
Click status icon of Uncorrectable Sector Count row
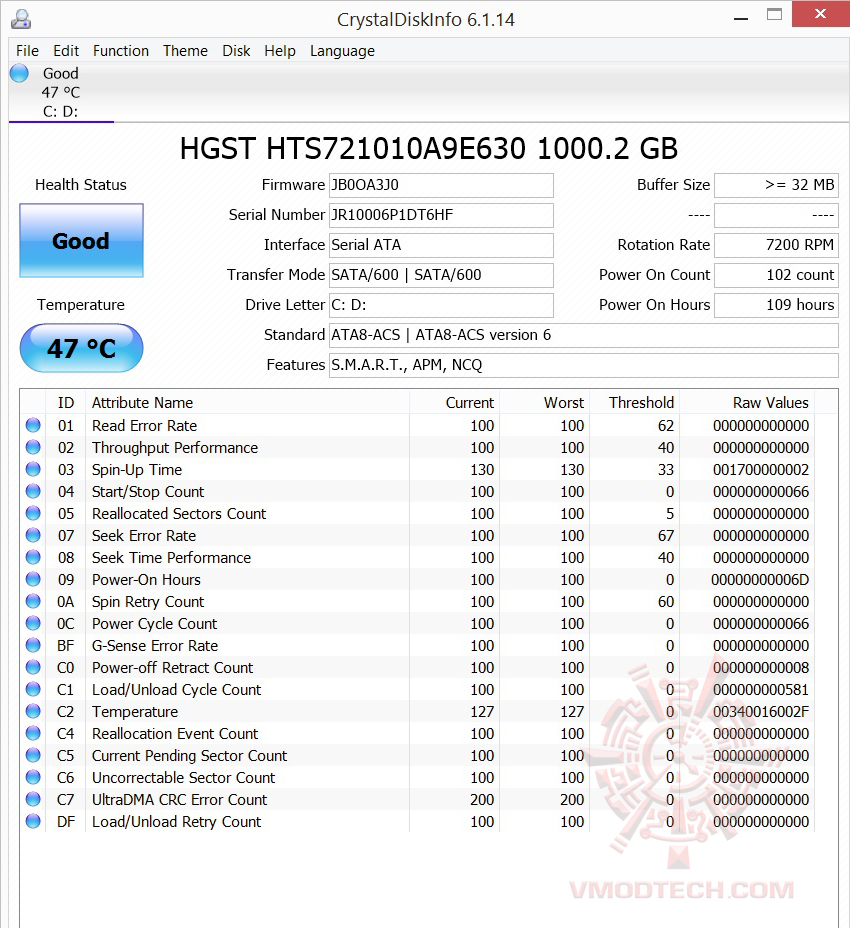click(x=33, y=777)
